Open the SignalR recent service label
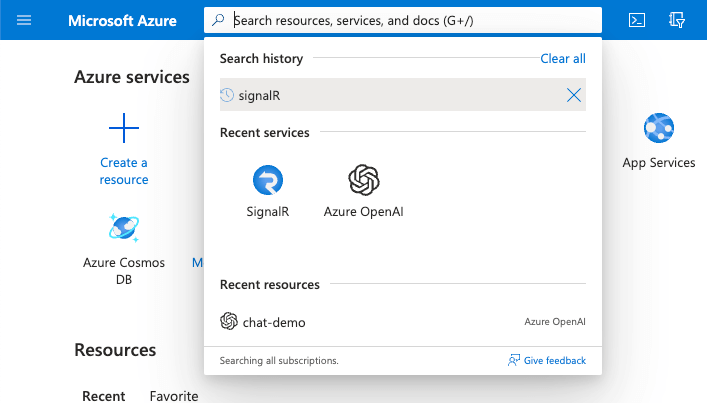This screenshot has width=707, height=403. tap(267, 211)
